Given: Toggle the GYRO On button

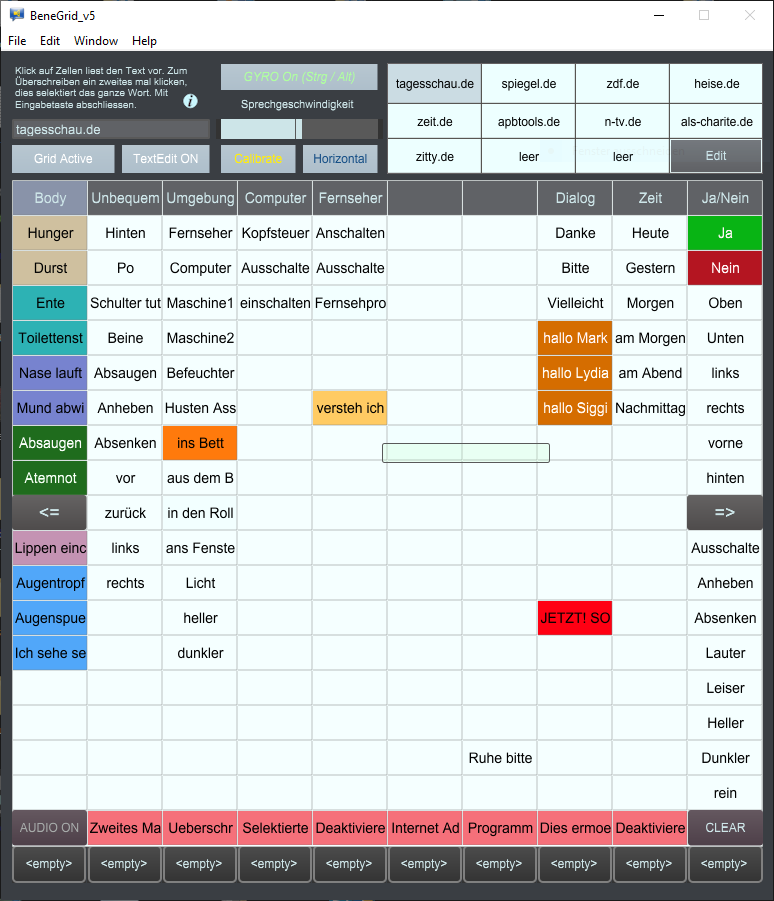Looking at the screenshot, I should [x=299, y=77].
